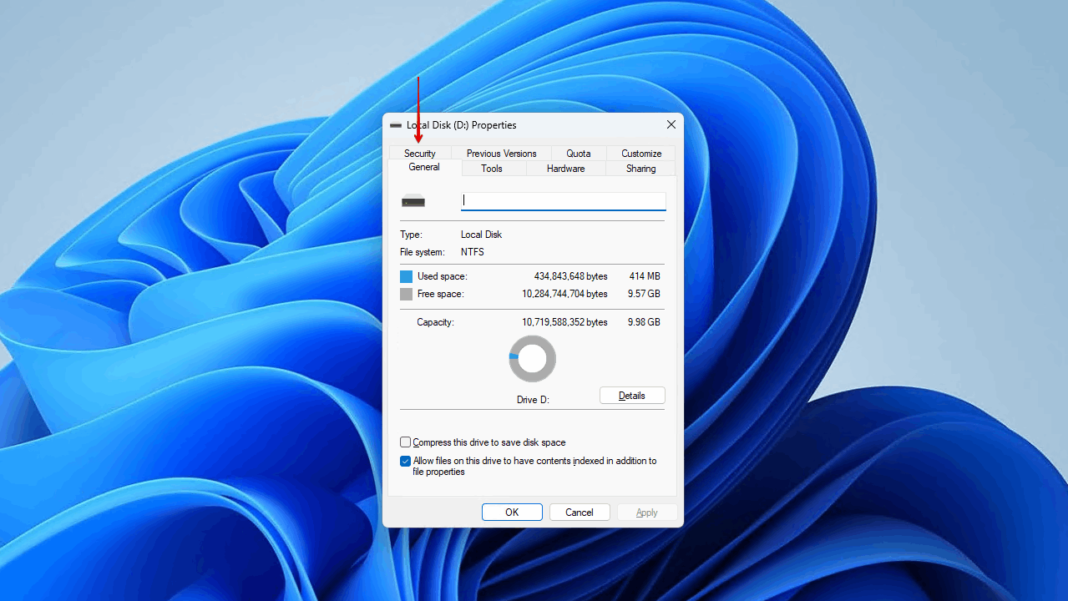Screen dimensions: 1068x601
Task: Cancel the properties dialog
Action: (x=579, y=512)
